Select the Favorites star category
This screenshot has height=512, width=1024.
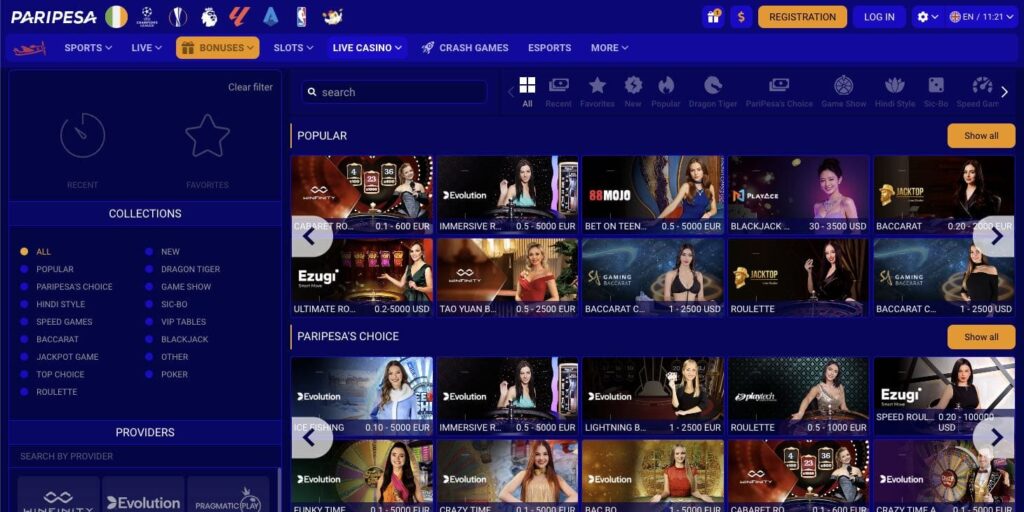[x=597, y=92]
